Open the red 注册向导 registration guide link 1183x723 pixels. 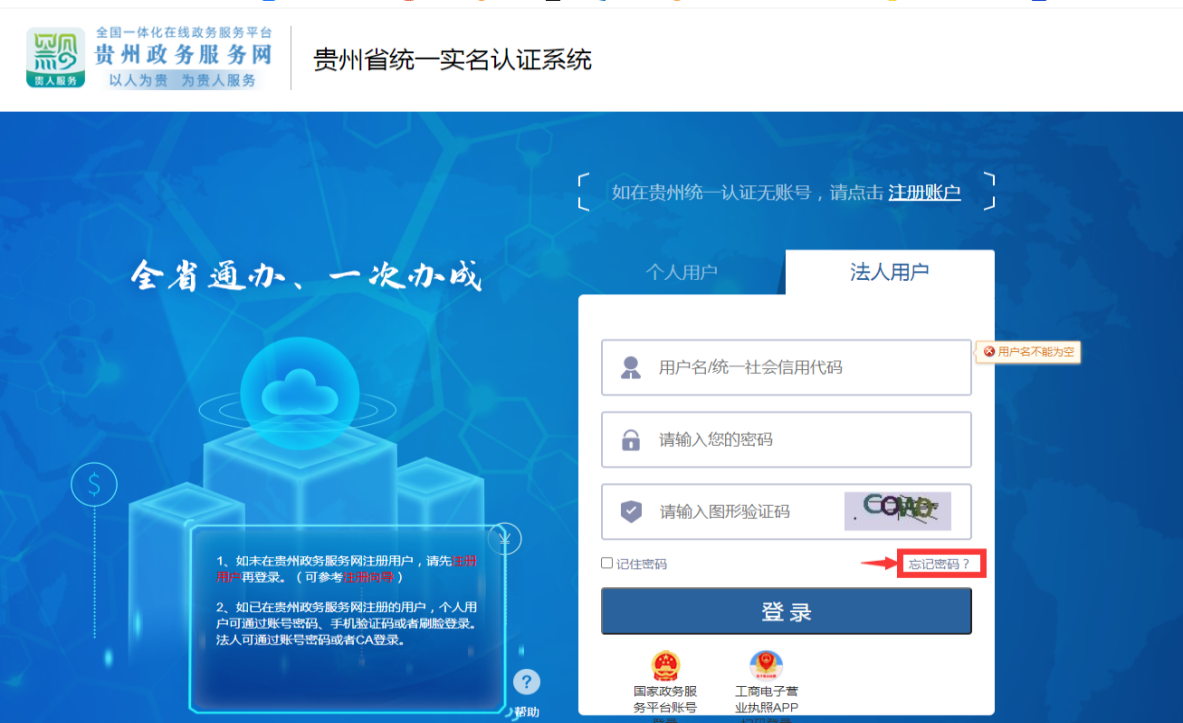372,577
